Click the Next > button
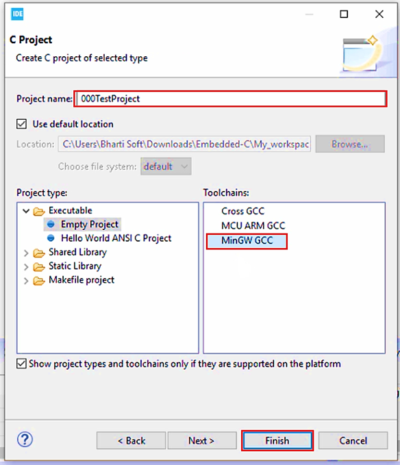The image size is (400, 465). 201,441
